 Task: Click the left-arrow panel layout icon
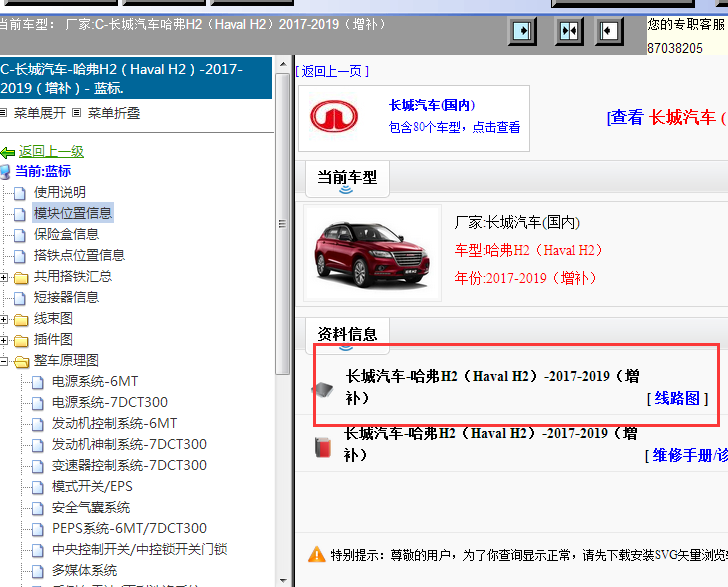(609, 32)
